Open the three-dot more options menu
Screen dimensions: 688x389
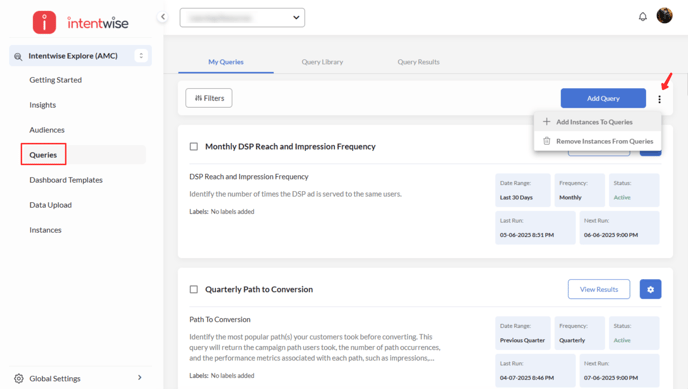pyautogui.click(x=659, y=99)
